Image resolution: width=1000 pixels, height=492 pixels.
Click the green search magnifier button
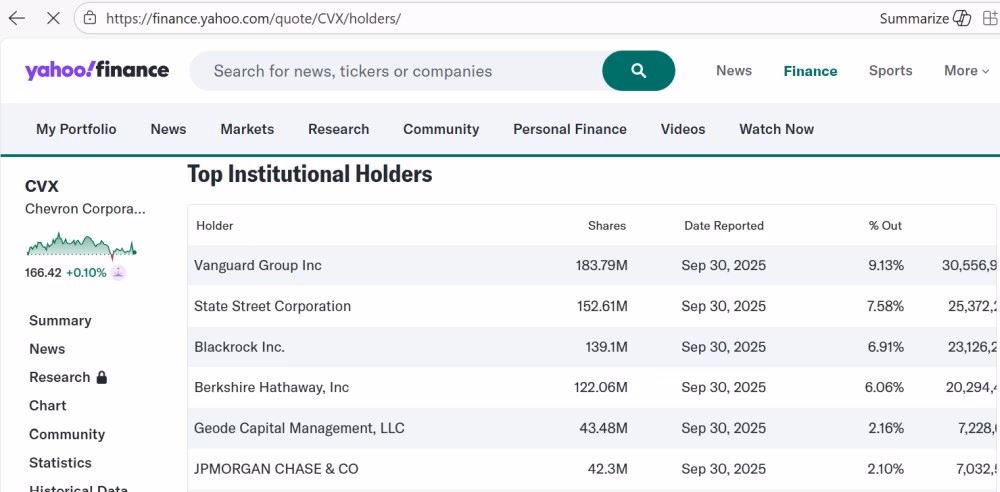pyautogui.click(x=638, y=71)
